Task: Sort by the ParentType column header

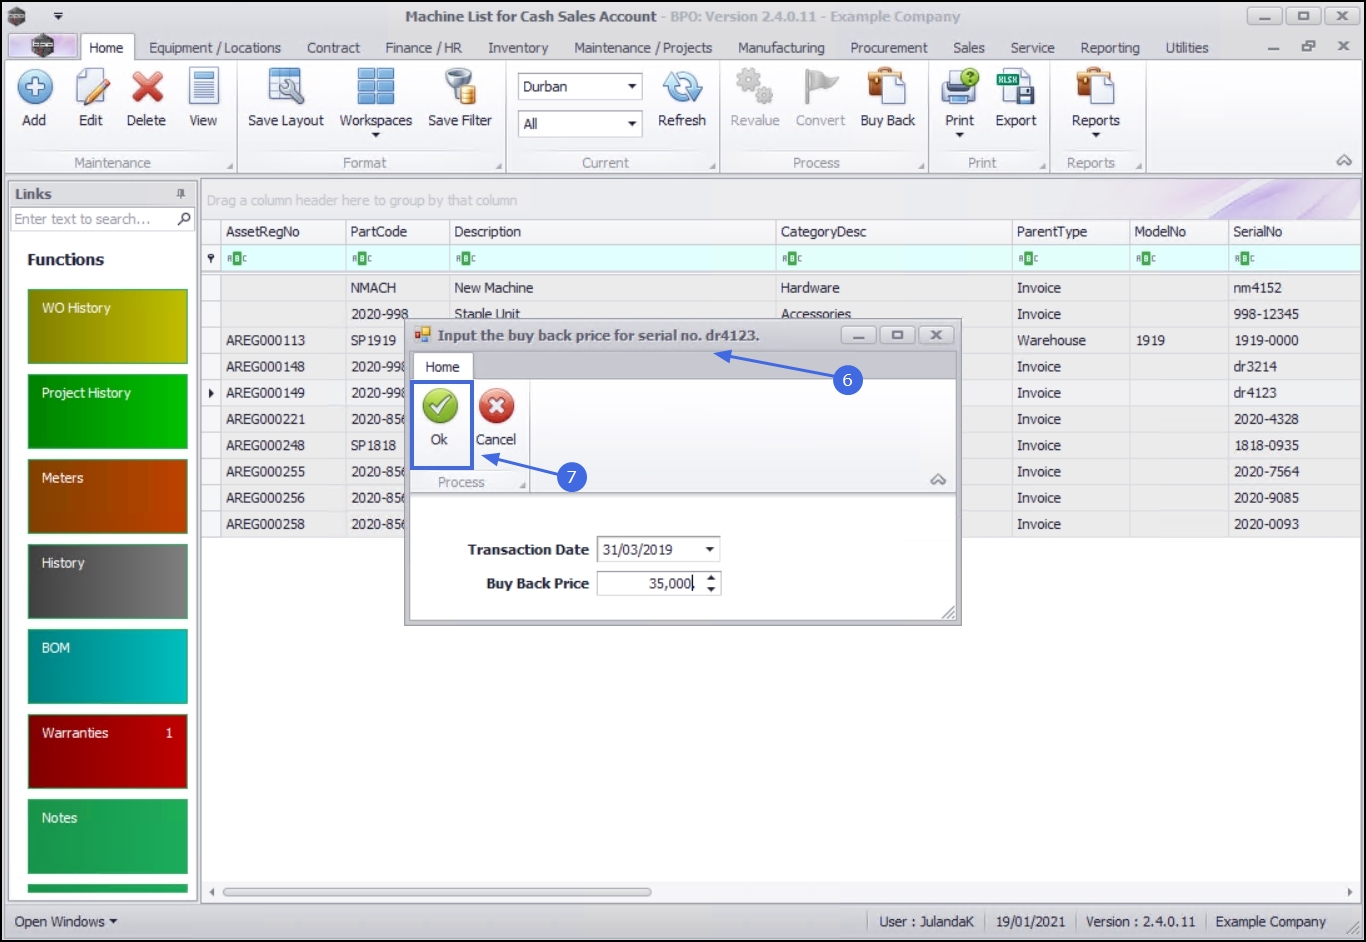Action: tap(1071, 231)
